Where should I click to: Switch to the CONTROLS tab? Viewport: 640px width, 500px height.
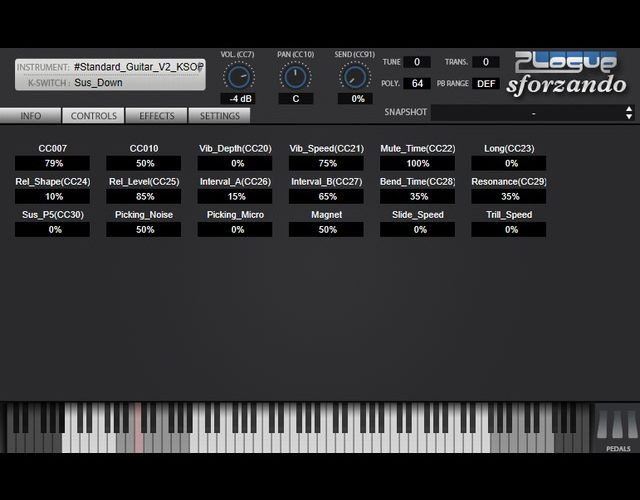click(x=93, y=116)
